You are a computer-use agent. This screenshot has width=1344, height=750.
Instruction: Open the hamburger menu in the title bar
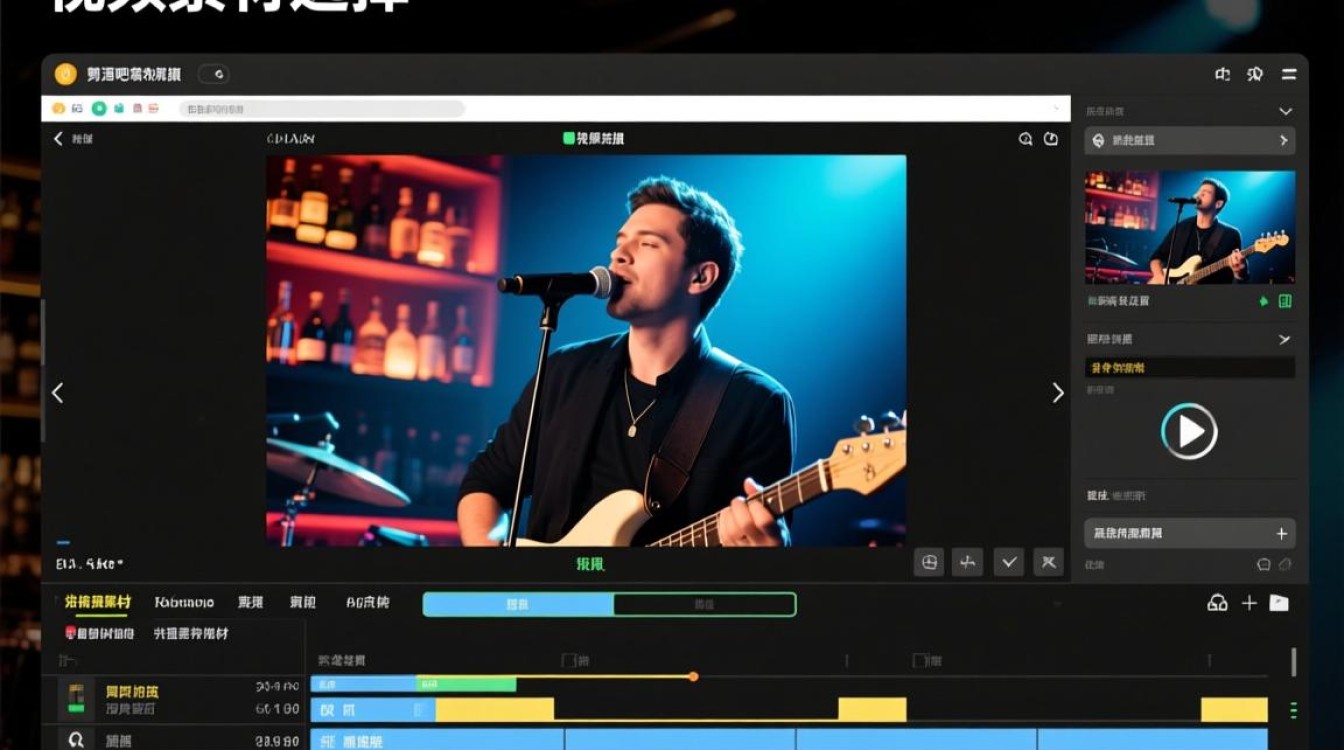click(1289, 74)
